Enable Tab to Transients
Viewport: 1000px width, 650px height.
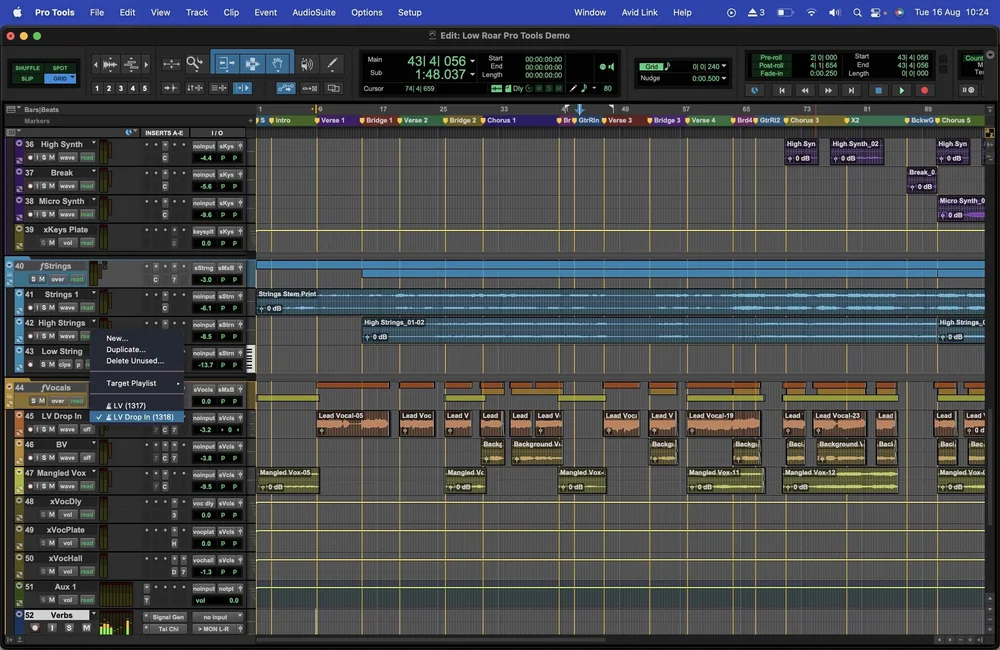click(241, 88)
